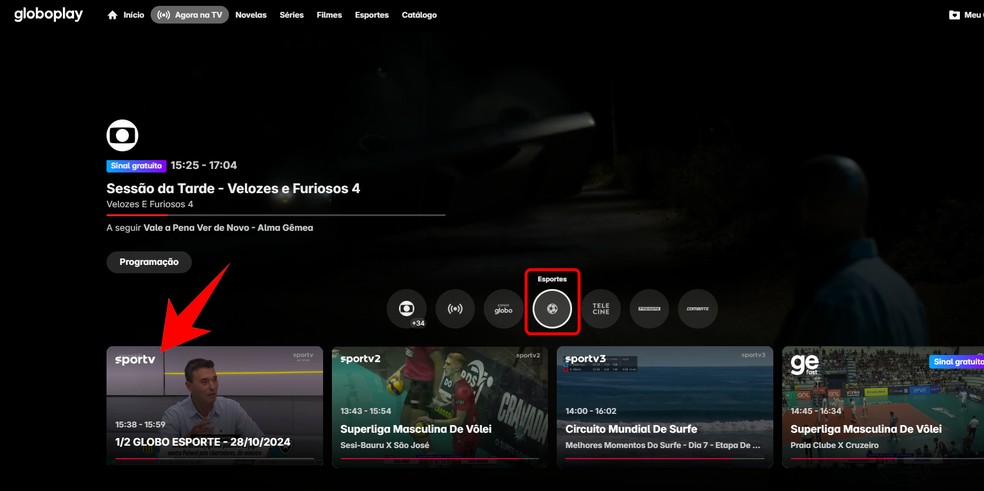Click the house icon beside Início
Image resolution: width=984 pixels, height=491 pixels.
(112, 15)
